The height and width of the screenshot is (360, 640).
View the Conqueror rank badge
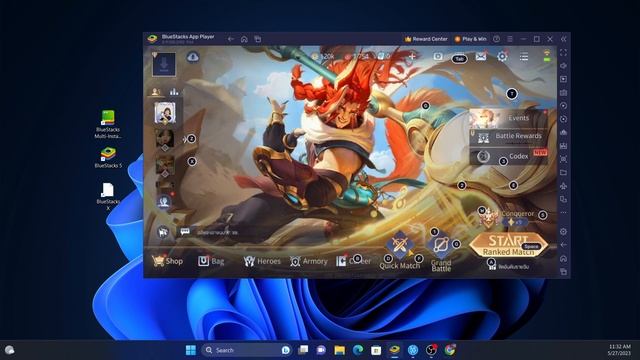(x=489, y=218)
